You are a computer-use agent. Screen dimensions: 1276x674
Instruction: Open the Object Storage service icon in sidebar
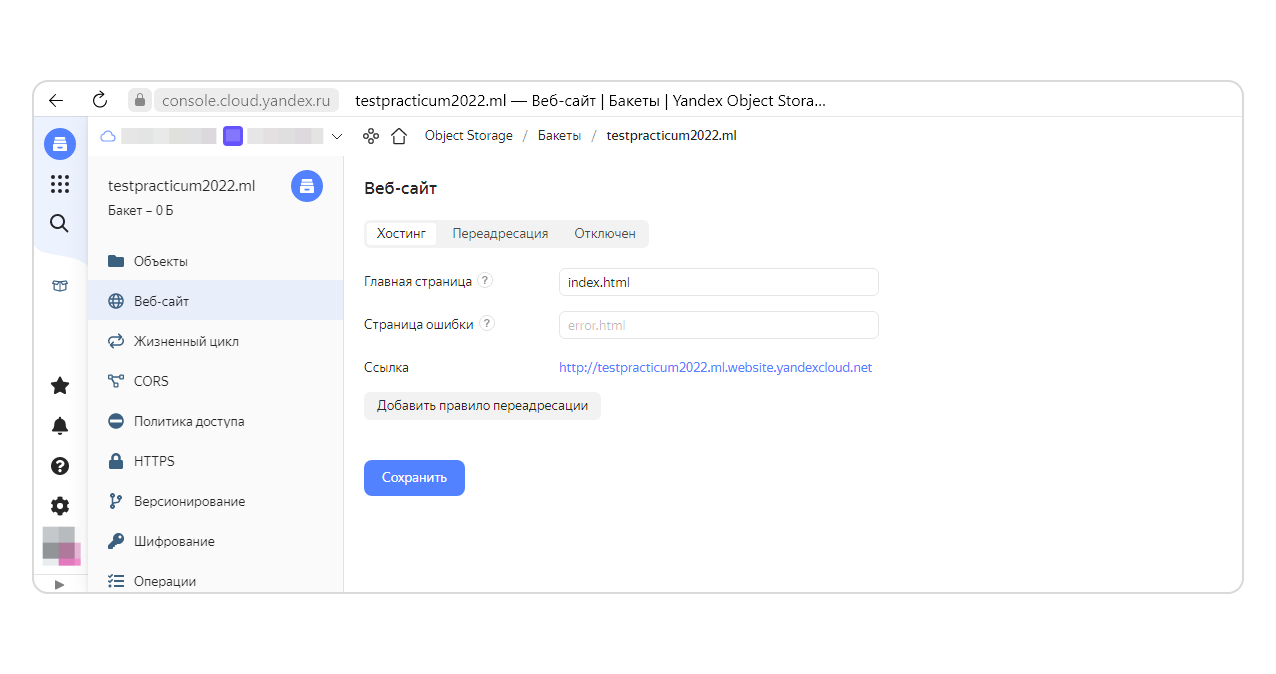tap(60, 144)
